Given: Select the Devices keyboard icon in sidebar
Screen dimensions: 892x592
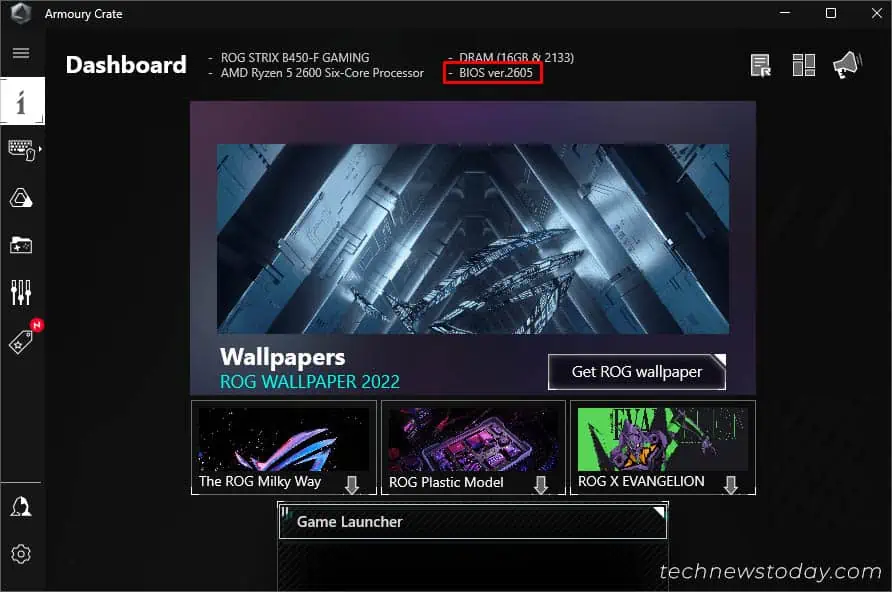Looking at the screenshot, I should [x=21, y=149].
